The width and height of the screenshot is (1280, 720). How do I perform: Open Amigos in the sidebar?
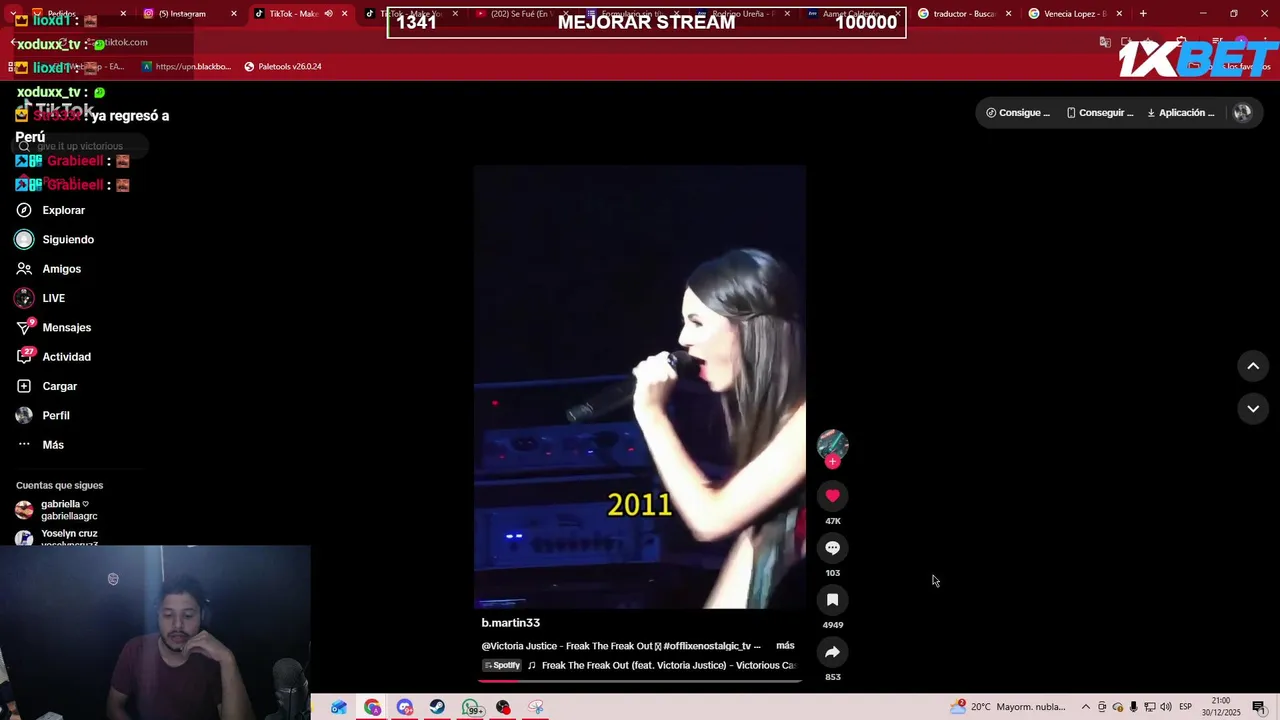pyautogui.click(x=61, y=269)
